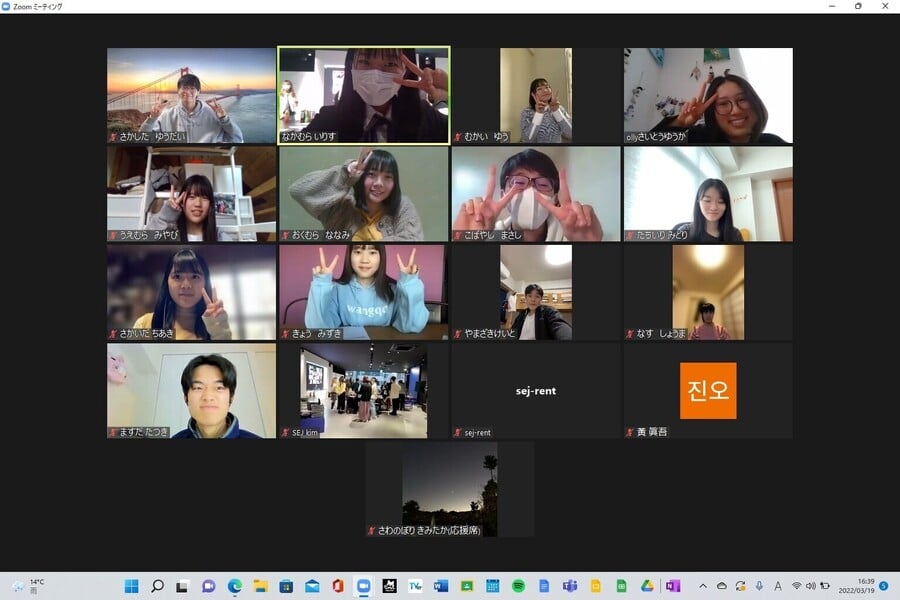Open the Wi-Fi network status icon
The height and width of the screenshot is (600, 900).
796,586
